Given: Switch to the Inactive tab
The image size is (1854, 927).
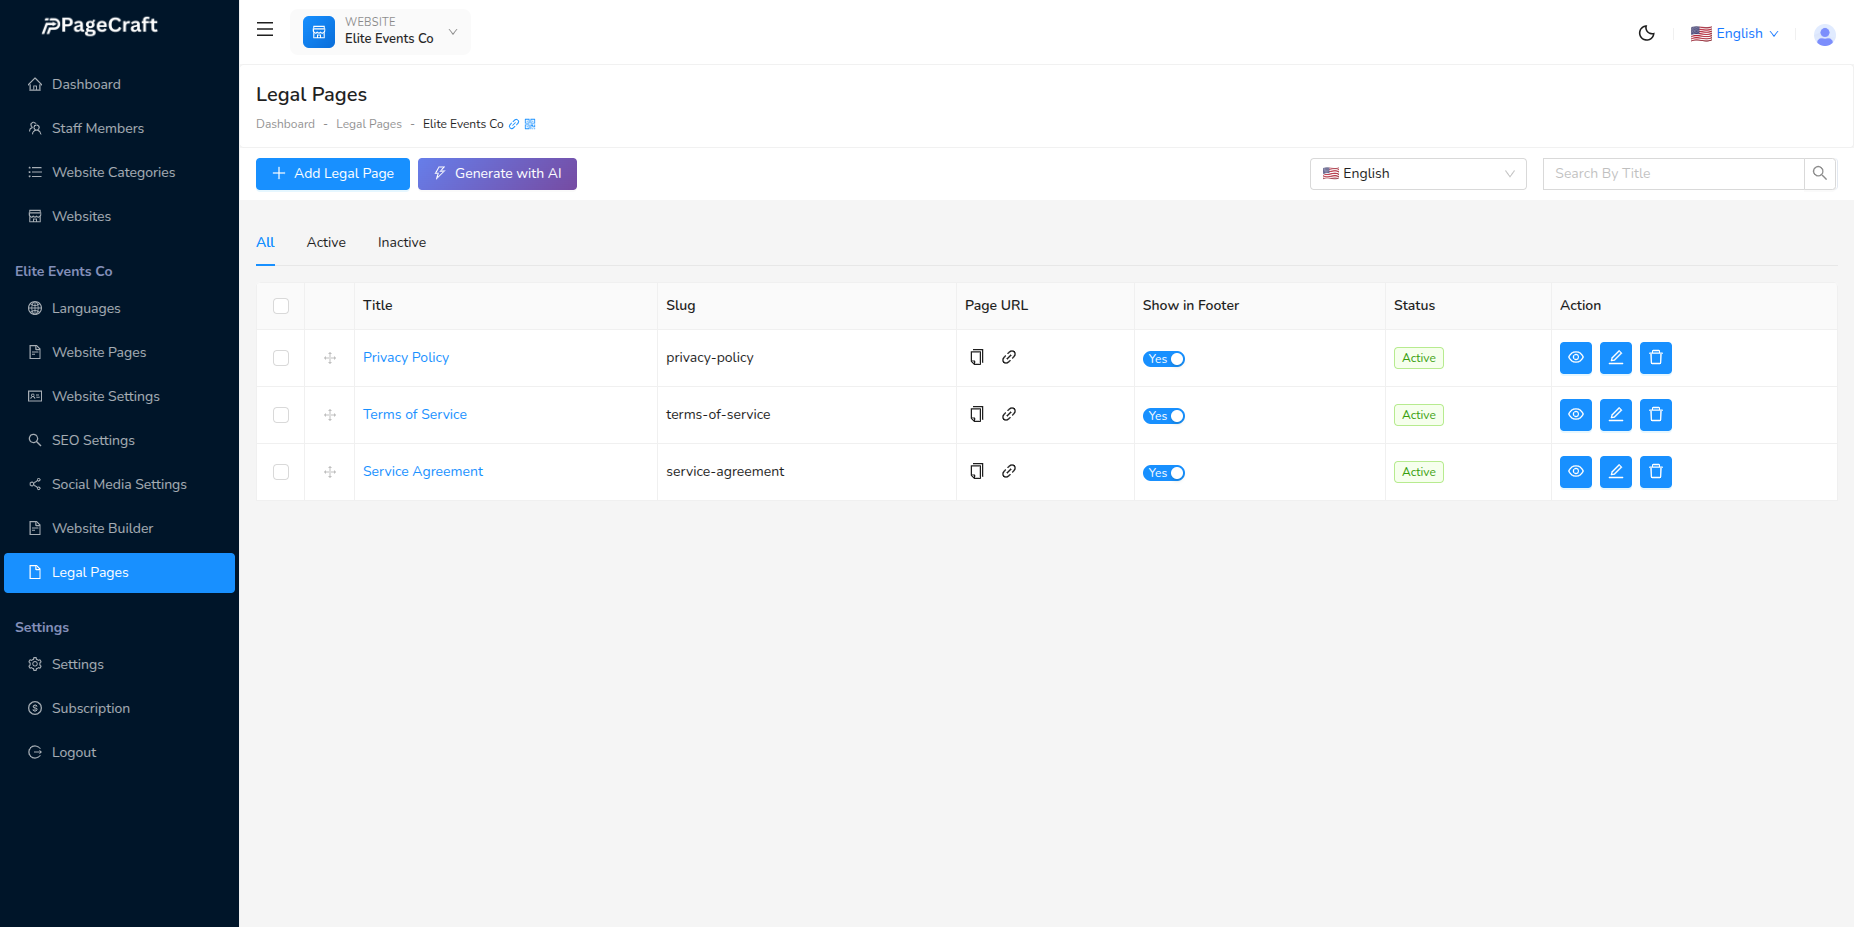Looking at the screenshot, I should 401,242.
